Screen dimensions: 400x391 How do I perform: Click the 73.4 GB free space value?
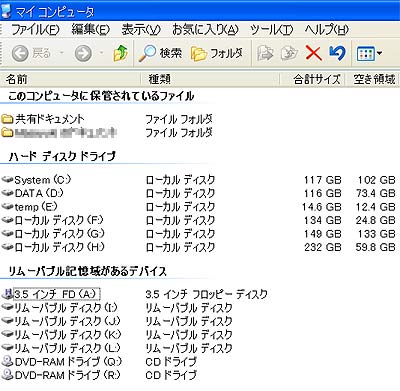pos(375,193)
